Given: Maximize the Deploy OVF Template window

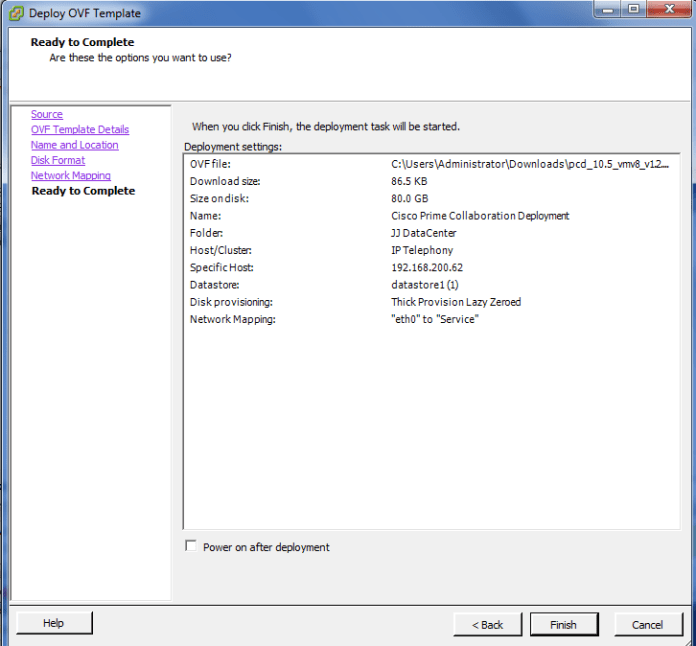Looking at the screenshot, I should pyautogui.click(x=633, y=10).
